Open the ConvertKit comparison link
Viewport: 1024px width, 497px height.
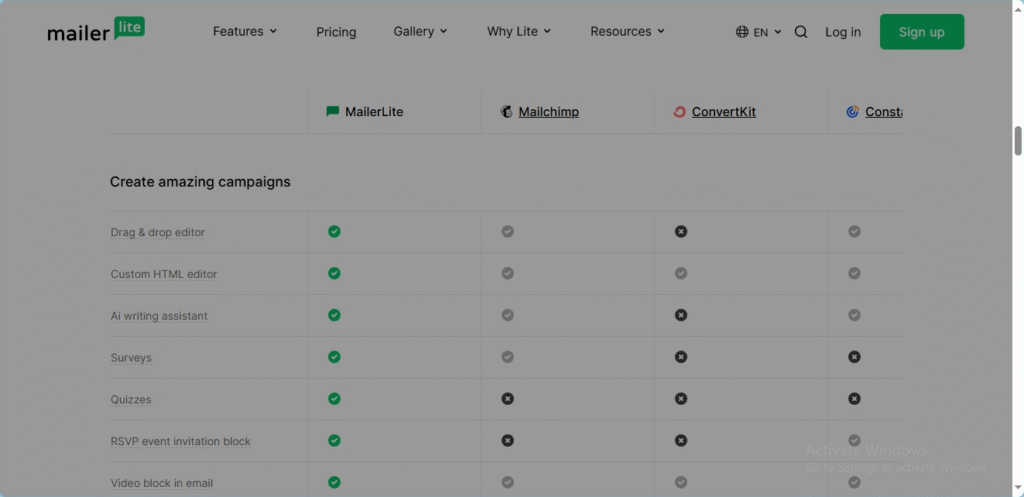click(724, 112)
